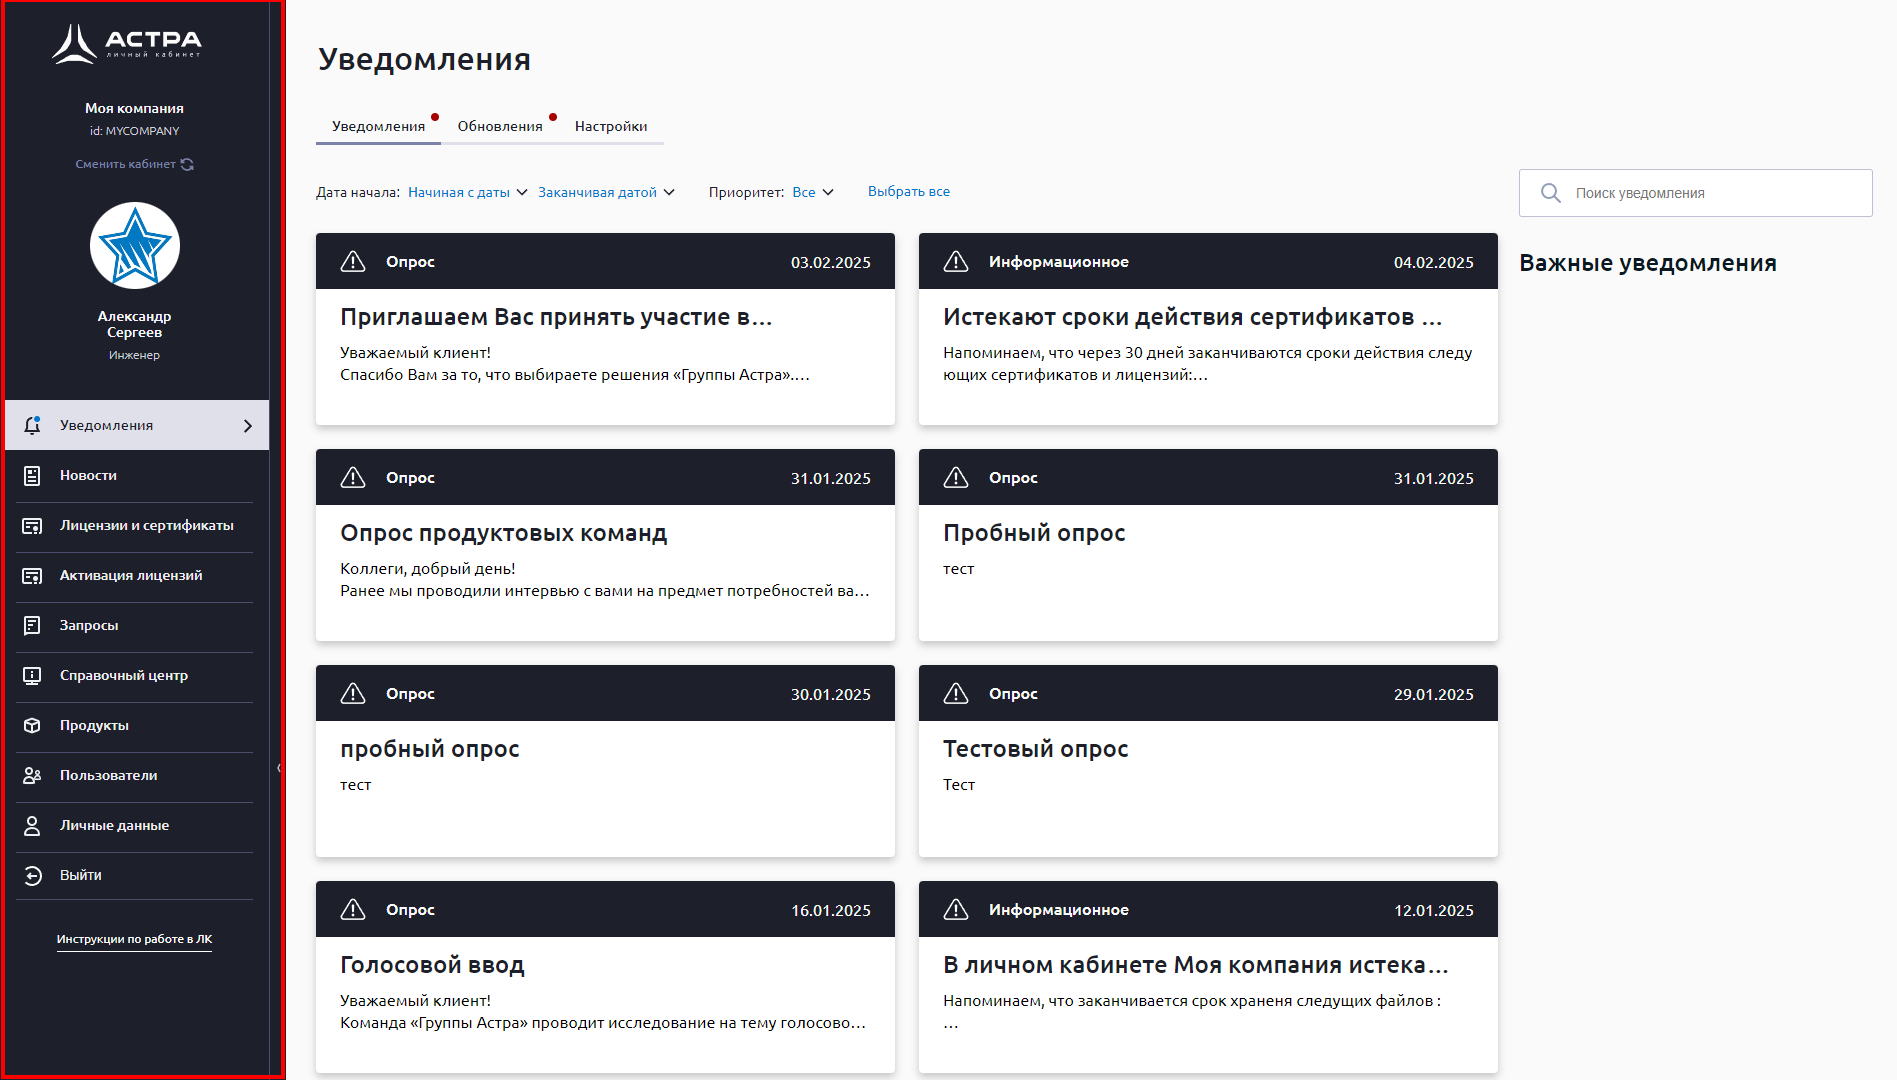Open the "Настройки" tab

611,126
